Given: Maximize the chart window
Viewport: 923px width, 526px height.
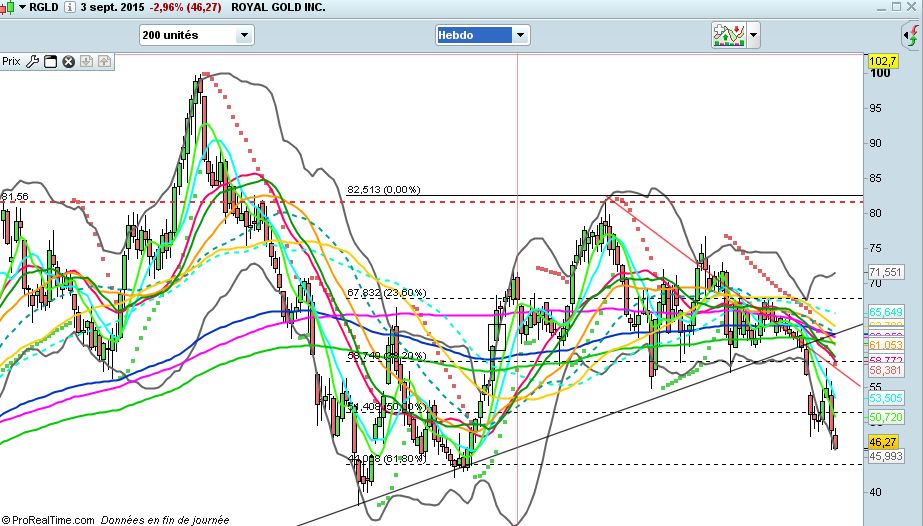Looking at the screenshot, I should point(896,7).
